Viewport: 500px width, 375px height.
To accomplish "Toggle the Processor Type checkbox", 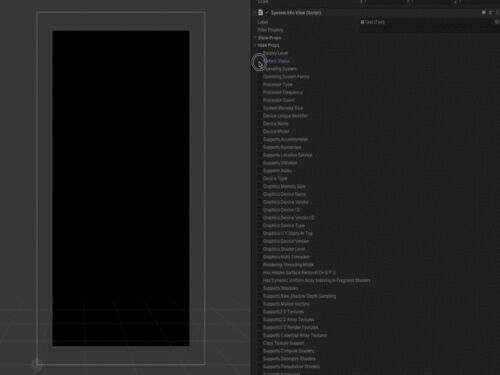I will pos(260,85).
